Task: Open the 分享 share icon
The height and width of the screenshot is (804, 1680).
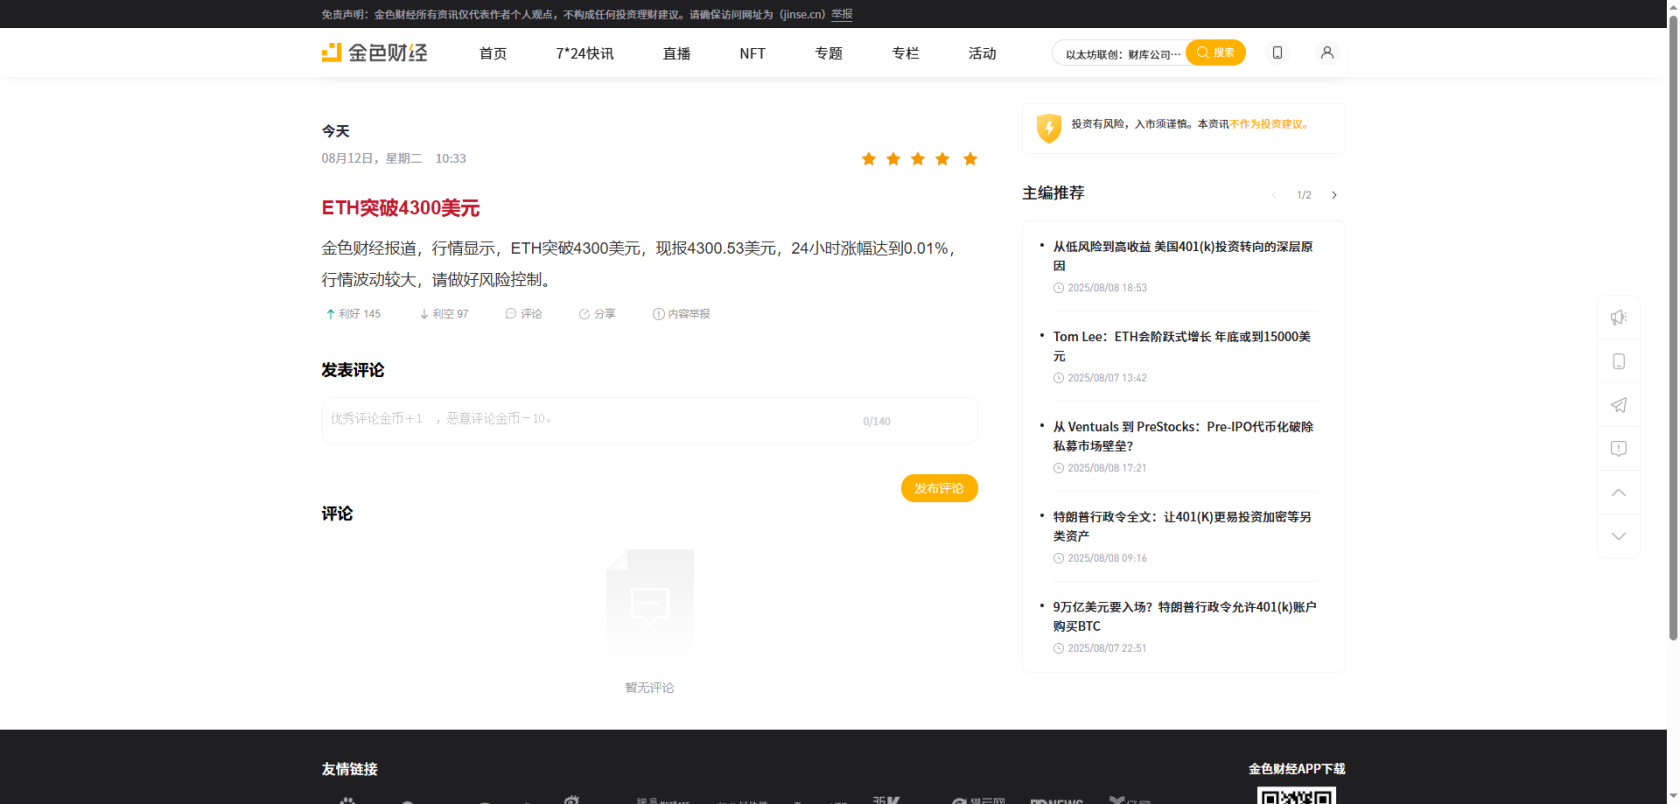Action: (x=597, y=314)
